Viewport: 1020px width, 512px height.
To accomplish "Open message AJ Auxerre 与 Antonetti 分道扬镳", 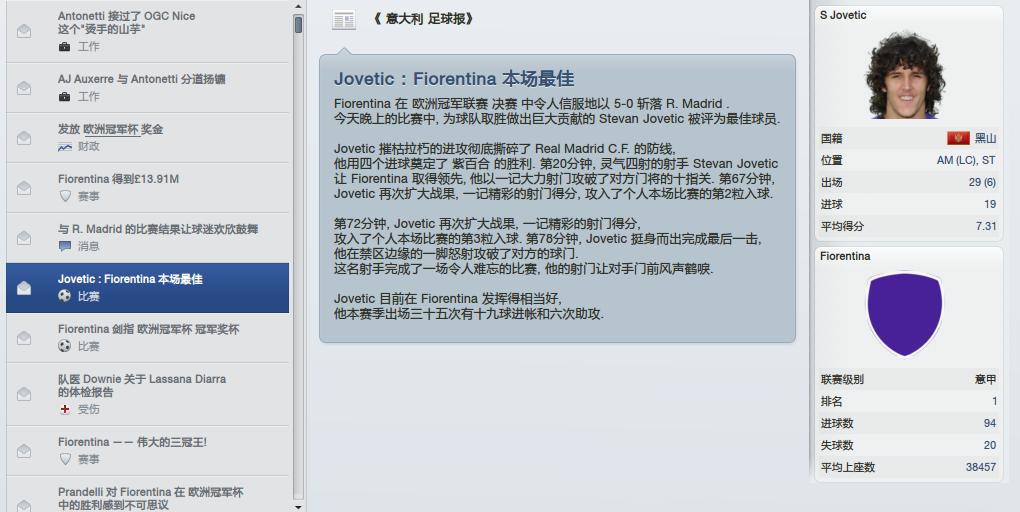I will point(148,88).
